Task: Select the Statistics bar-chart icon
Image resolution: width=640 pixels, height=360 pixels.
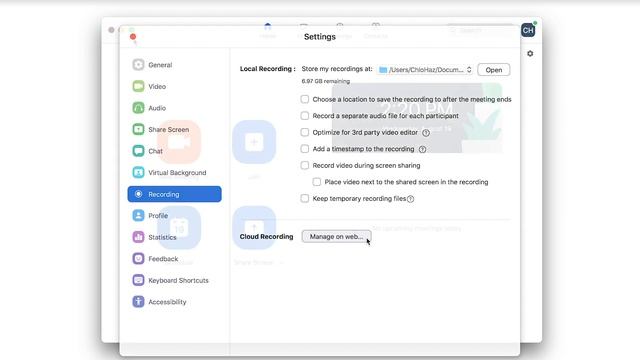Action: click(138, 237)
